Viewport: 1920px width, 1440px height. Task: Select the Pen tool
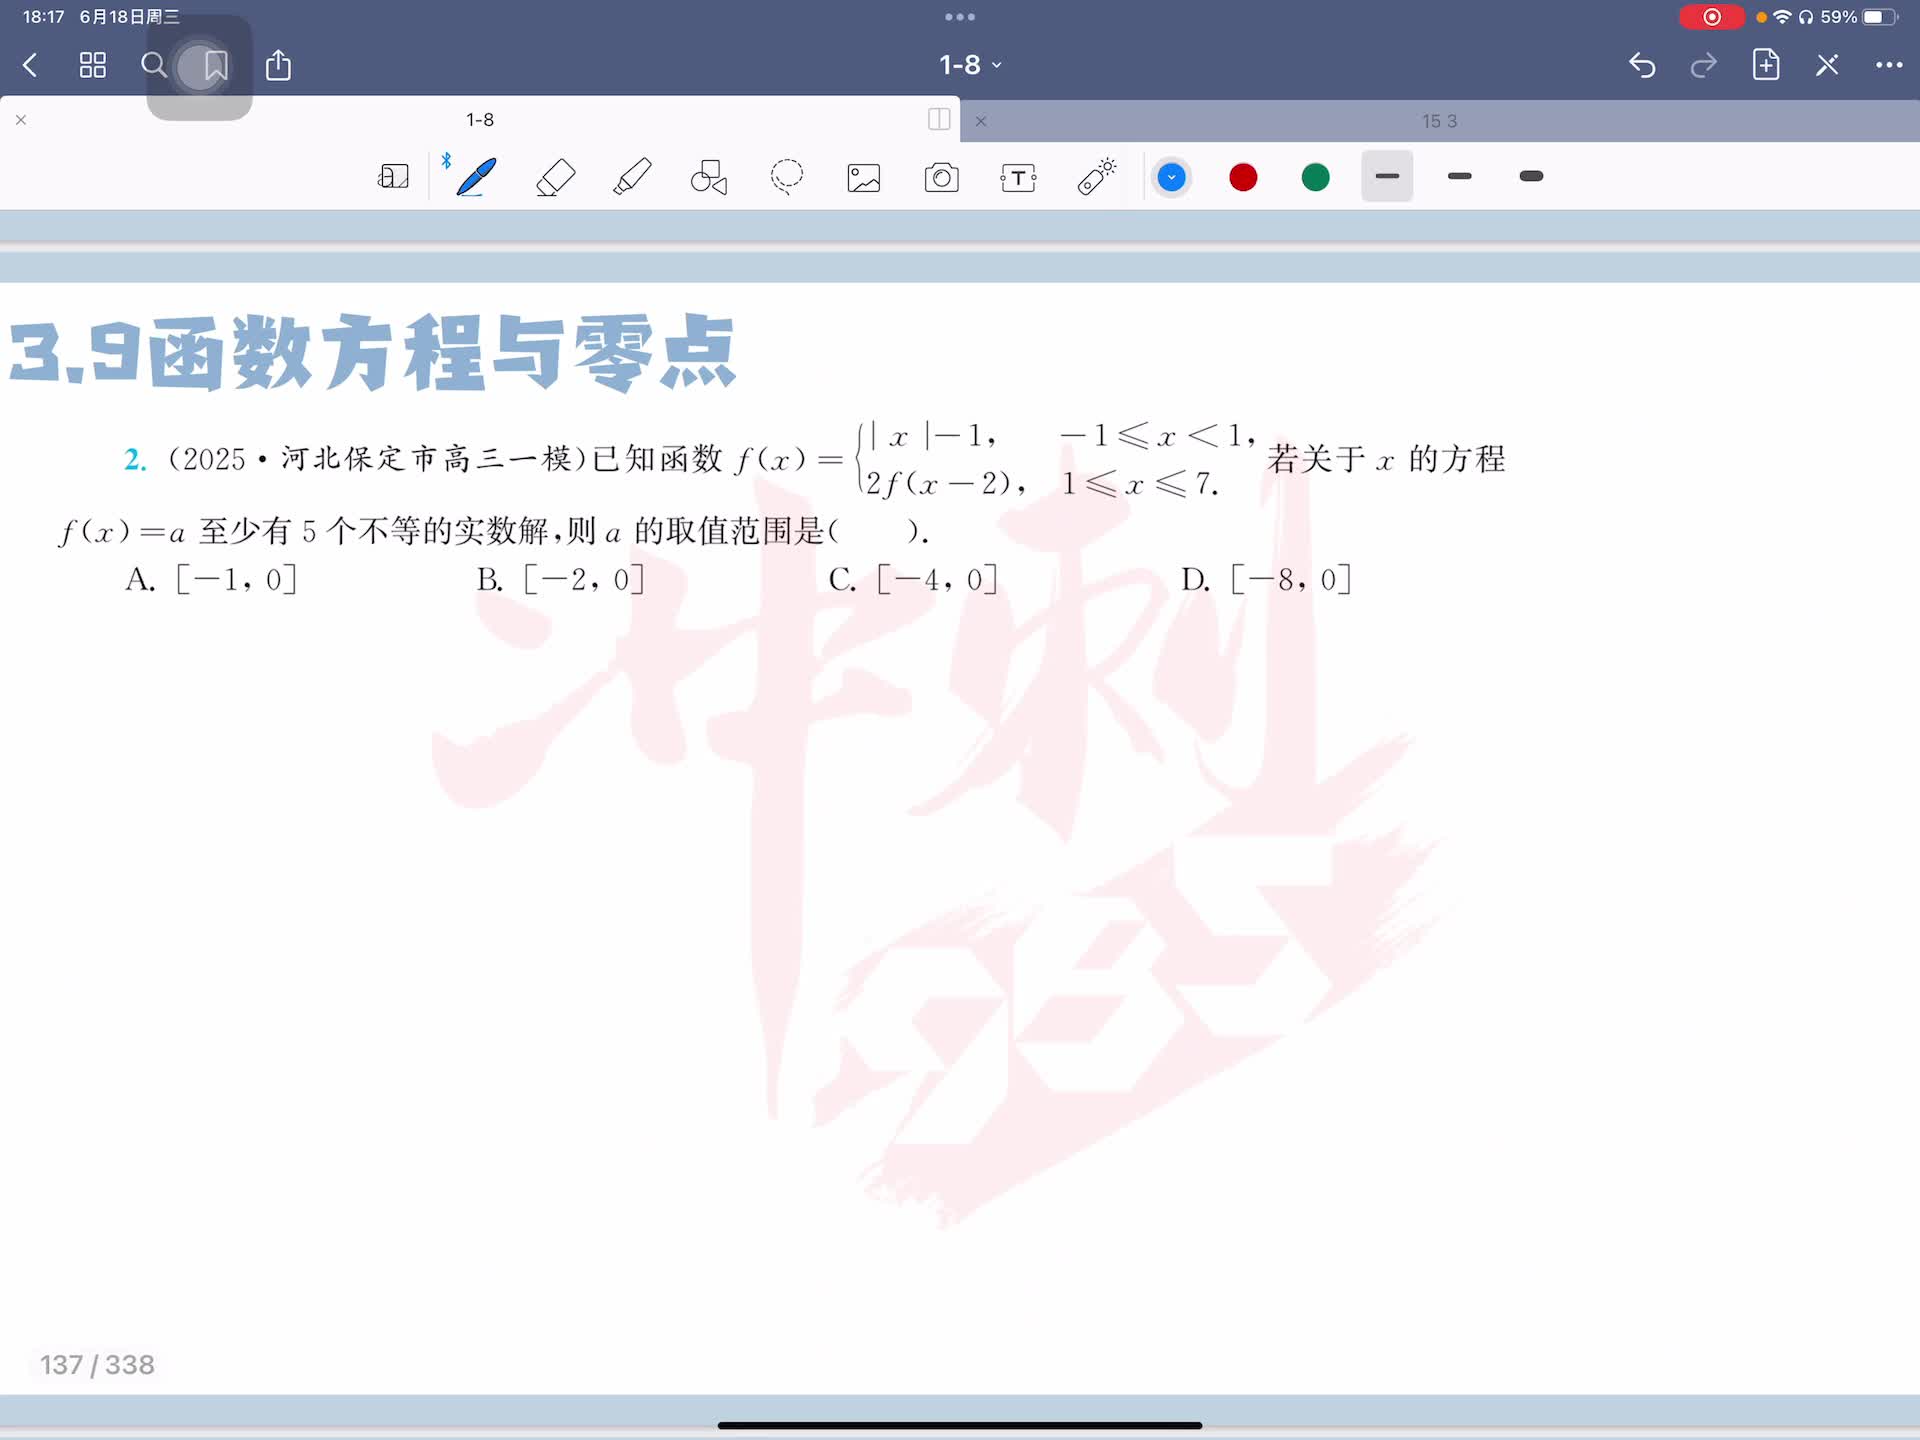click(476, 177)
